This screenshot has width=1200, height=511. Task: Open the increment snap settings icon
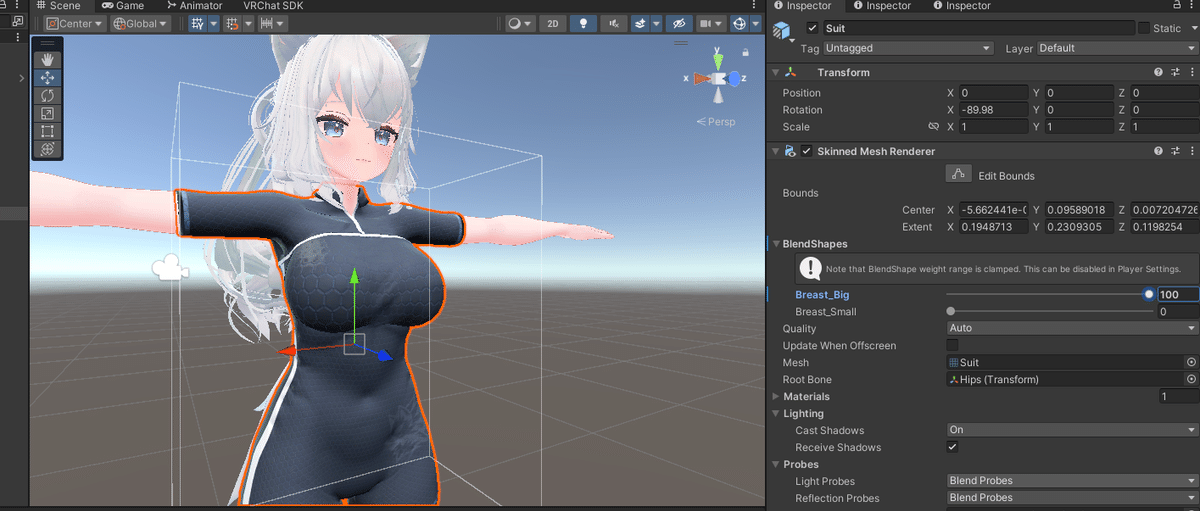click(x=267, y=23)
